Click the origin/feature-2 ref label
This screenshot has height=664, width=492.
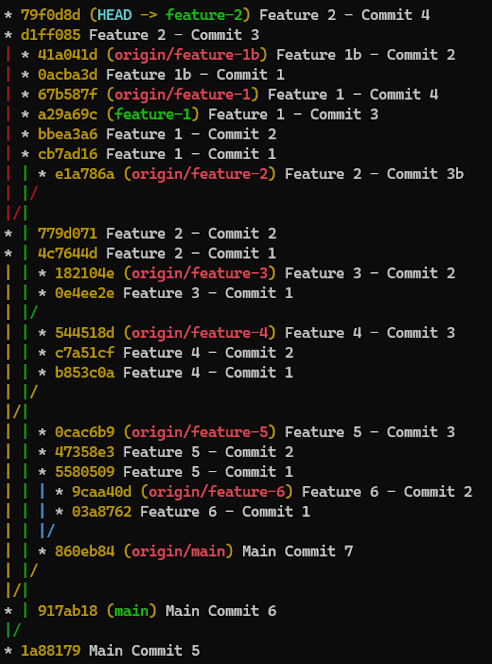[x=200, y=174]
